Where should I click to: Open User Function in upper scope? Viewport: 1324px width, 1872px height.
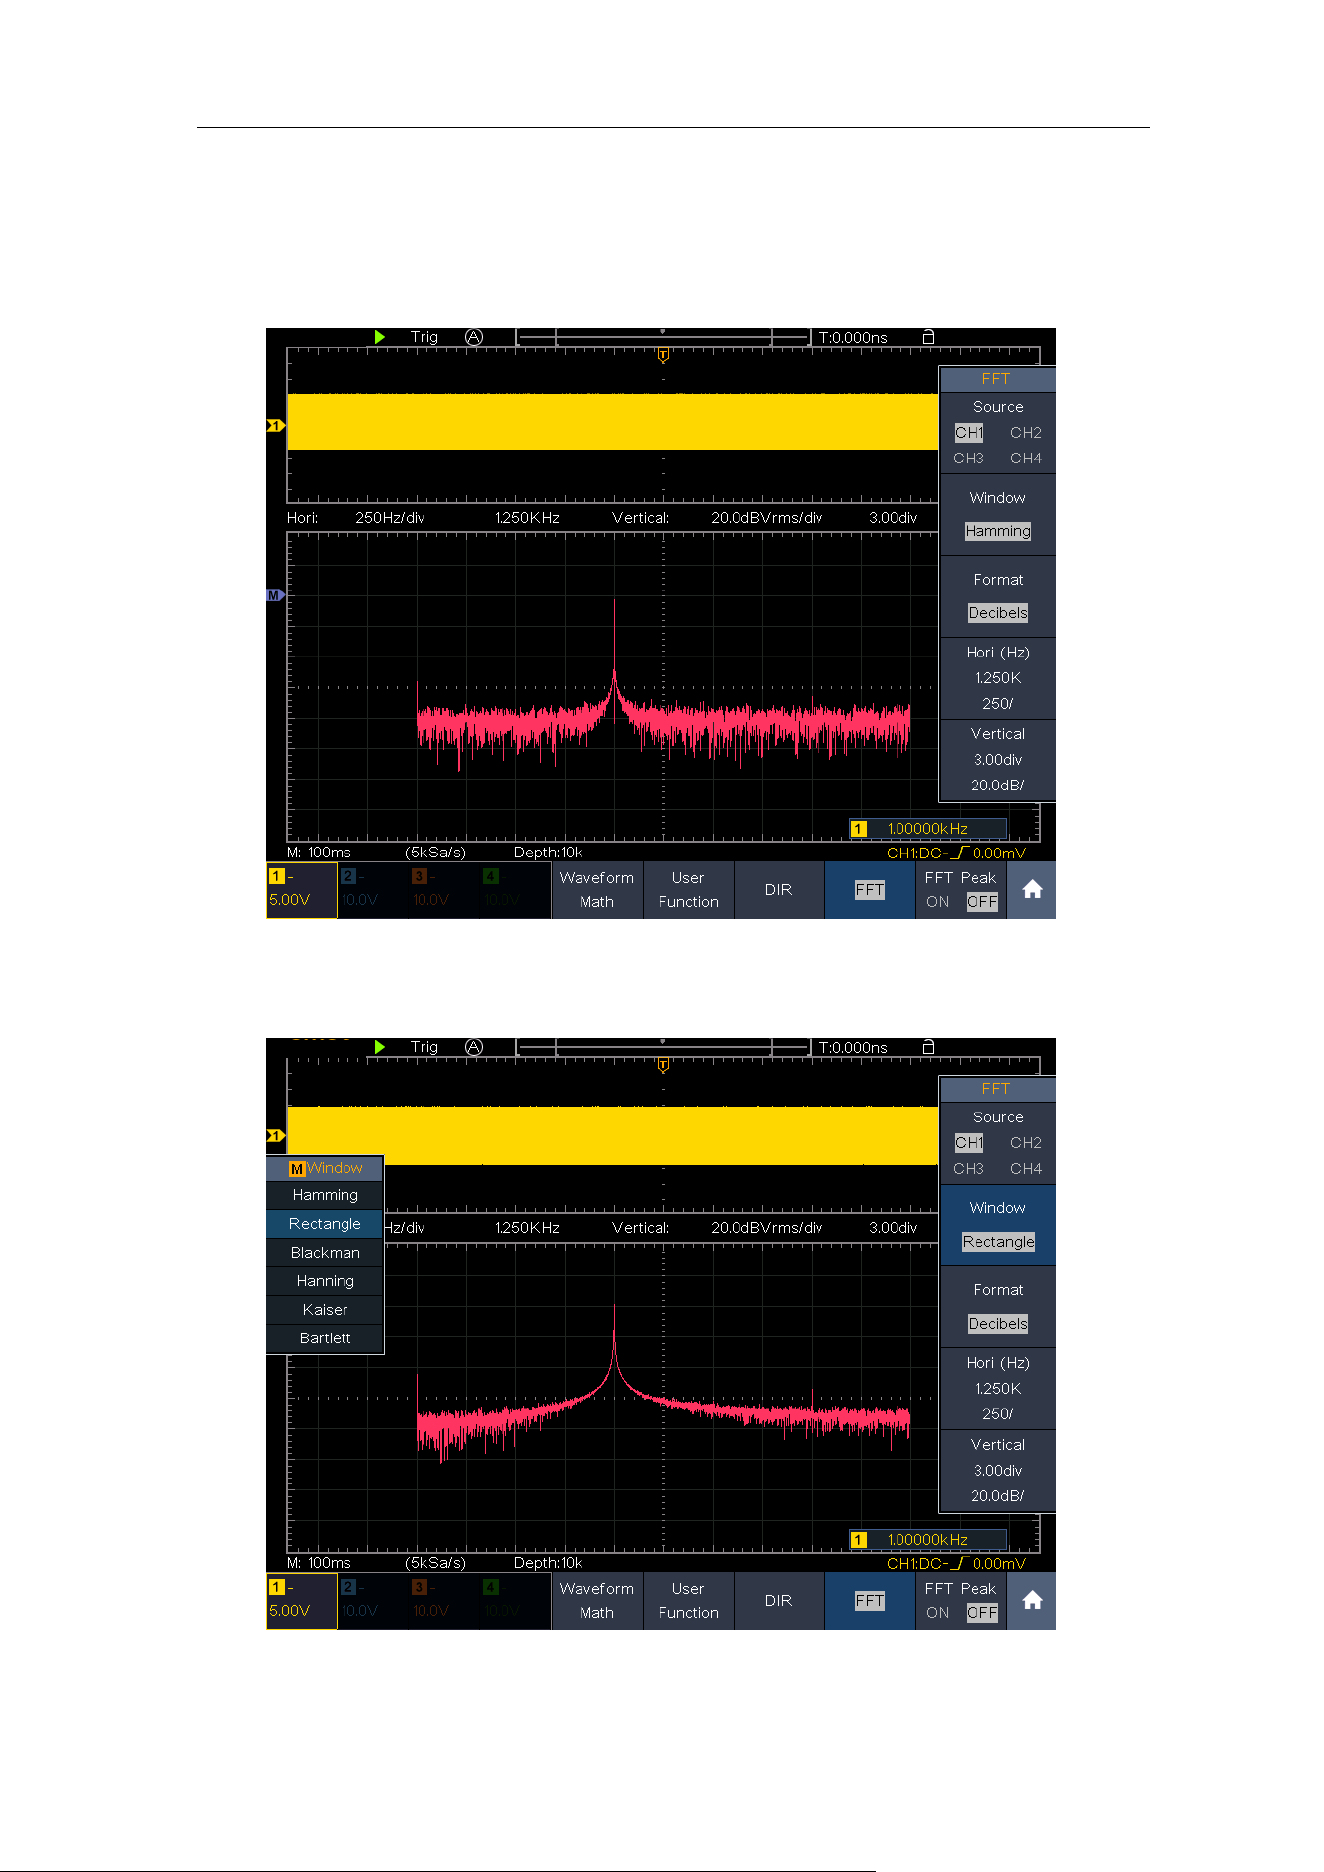(x=688, y=890)
